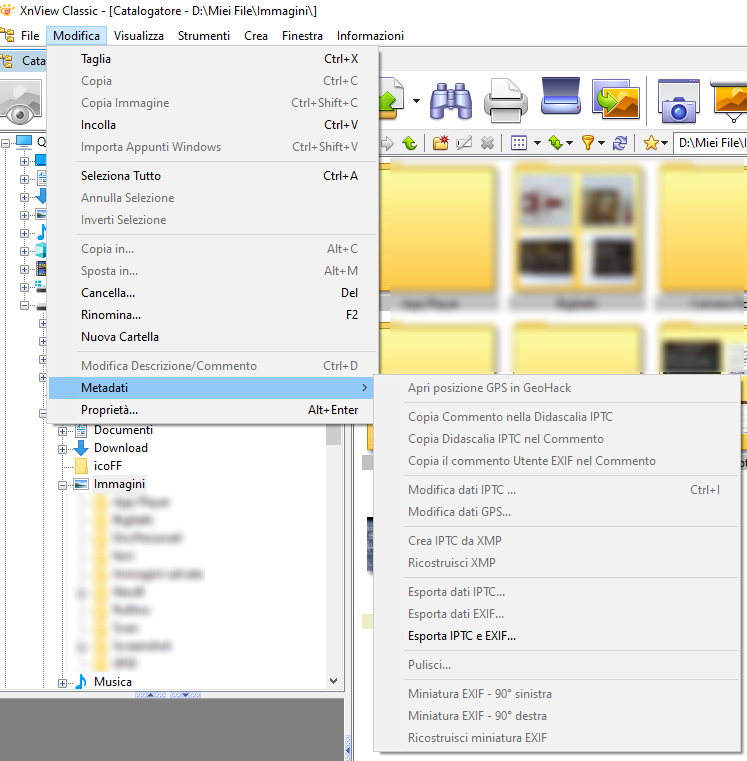Select icoFF folder in tree
This screenshot has height=761, width=747.
point(108,466)
